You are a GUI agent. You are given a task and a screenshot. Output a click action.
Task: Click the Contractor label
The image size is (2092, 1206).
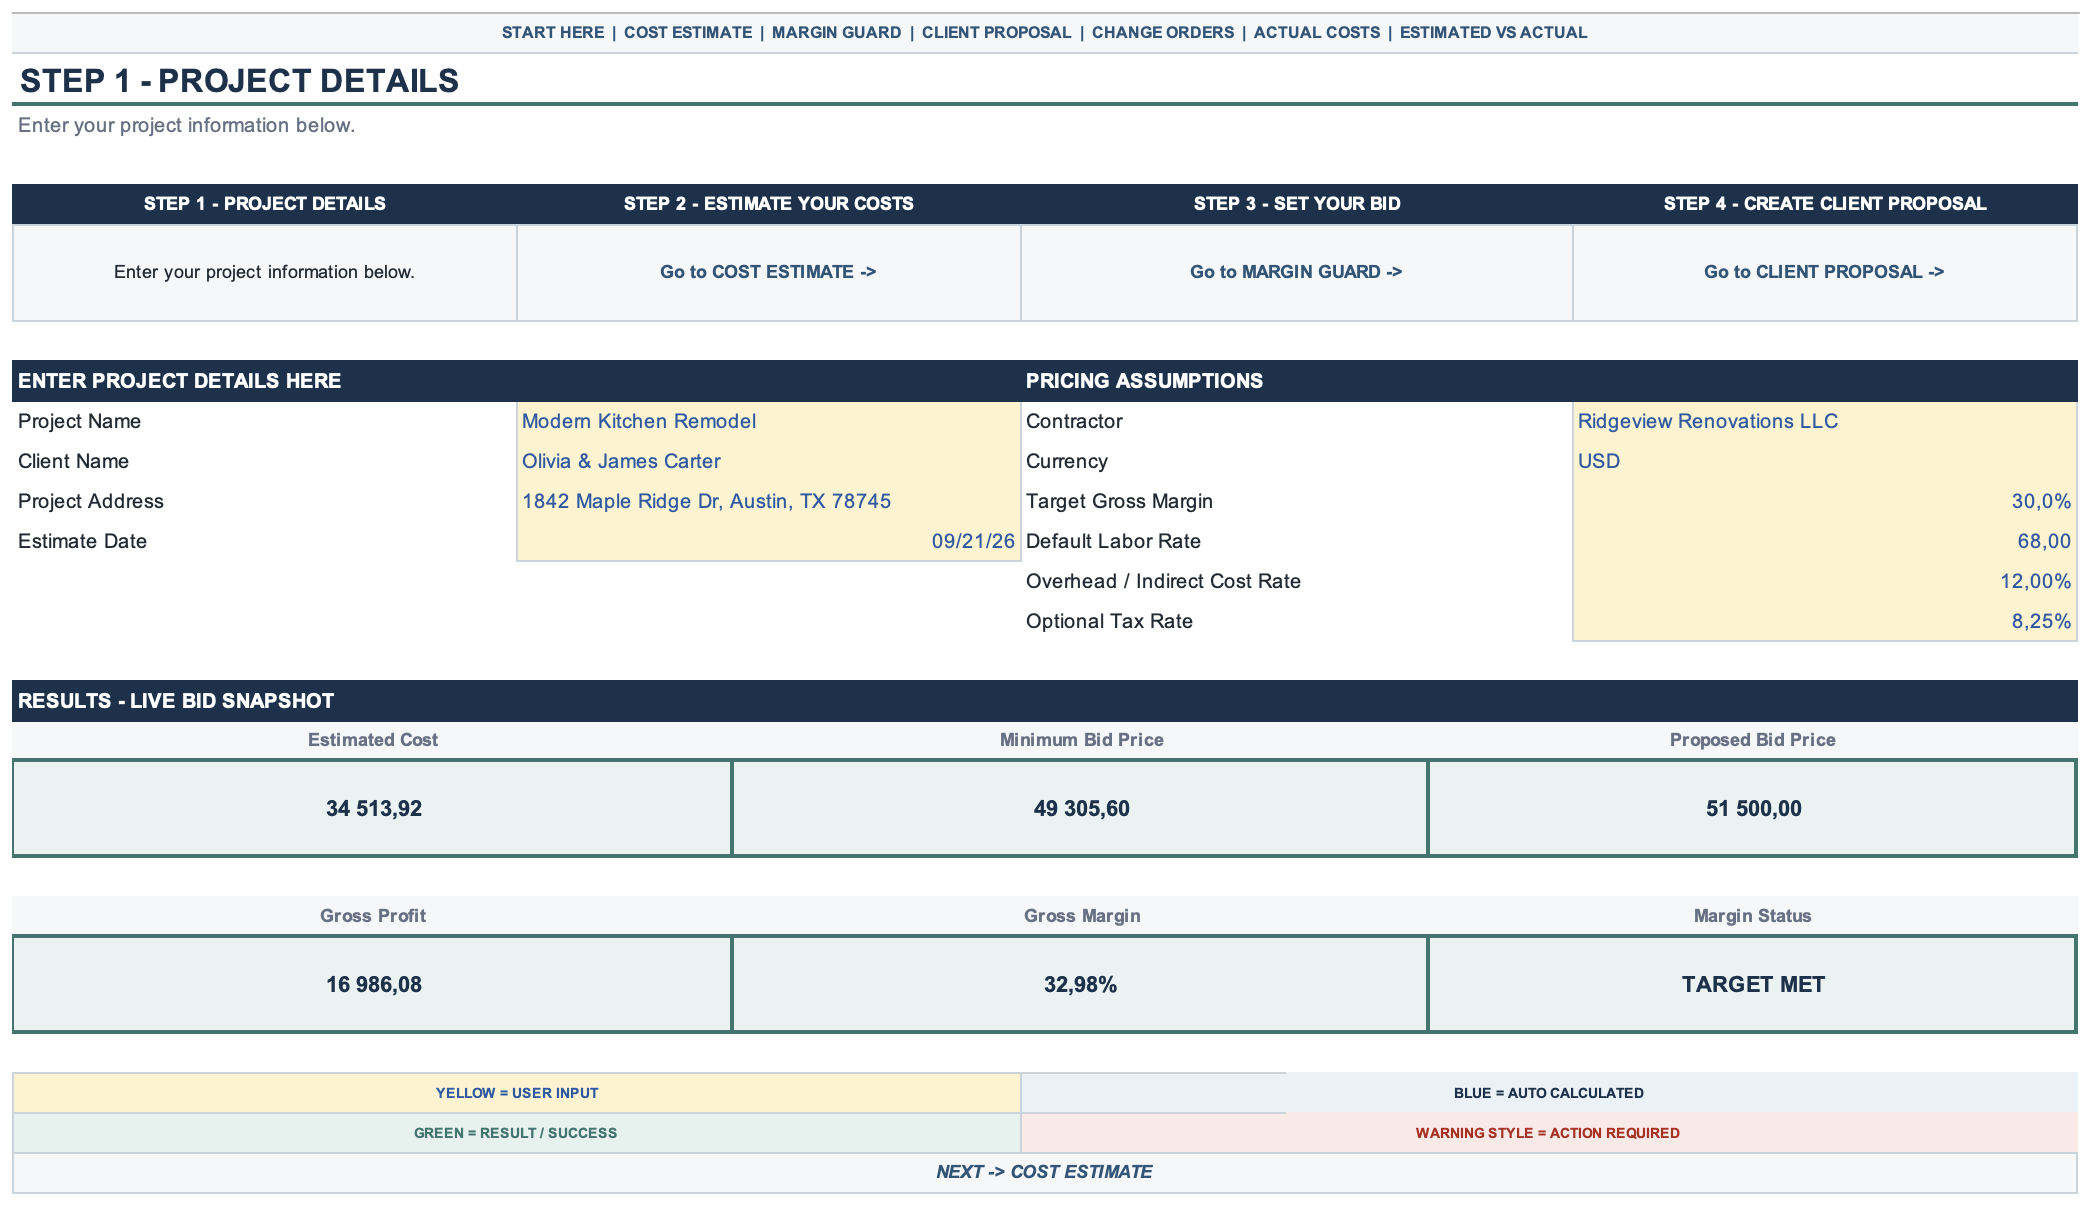pos(1074,421)
